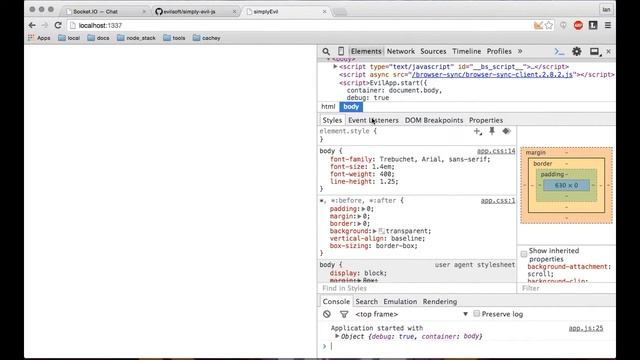Image resolution: width=640 pixels, height=360 pixels.
Task: Expand the padding shorthand property
Action: click(x=363, y=209)
